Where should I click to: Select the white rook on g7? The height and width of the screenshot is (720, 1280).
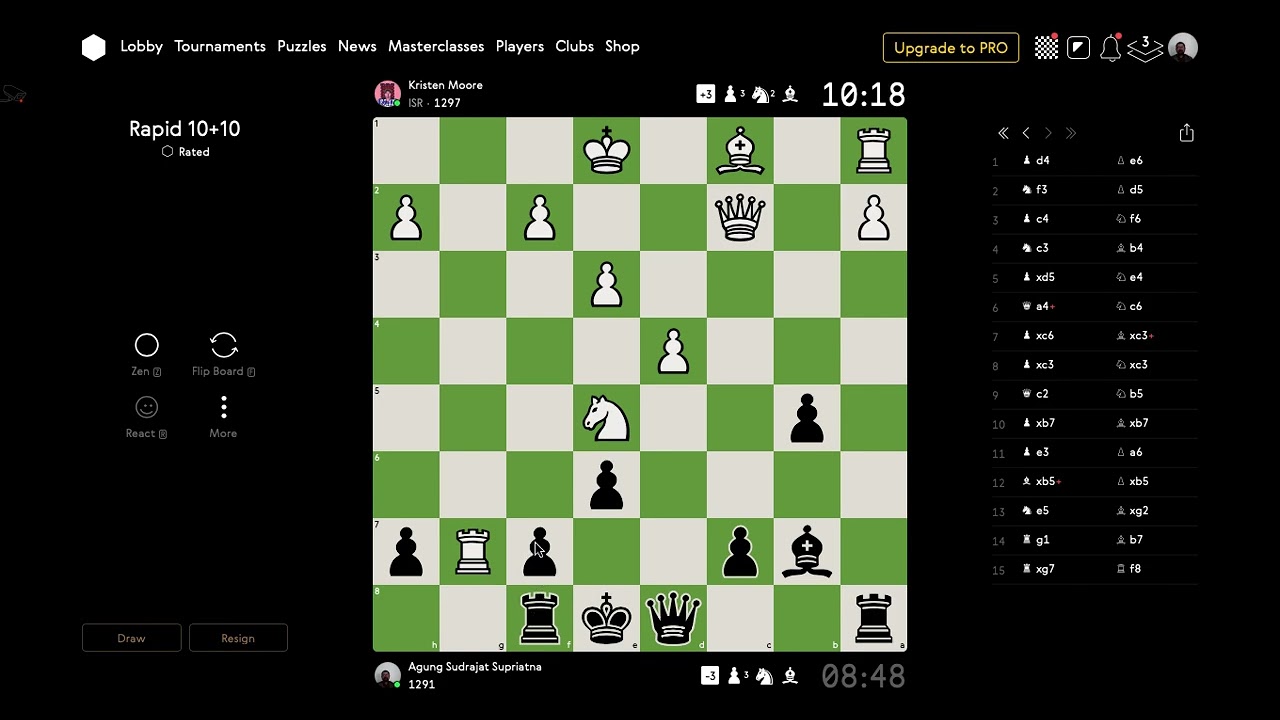tap(473, 551)
